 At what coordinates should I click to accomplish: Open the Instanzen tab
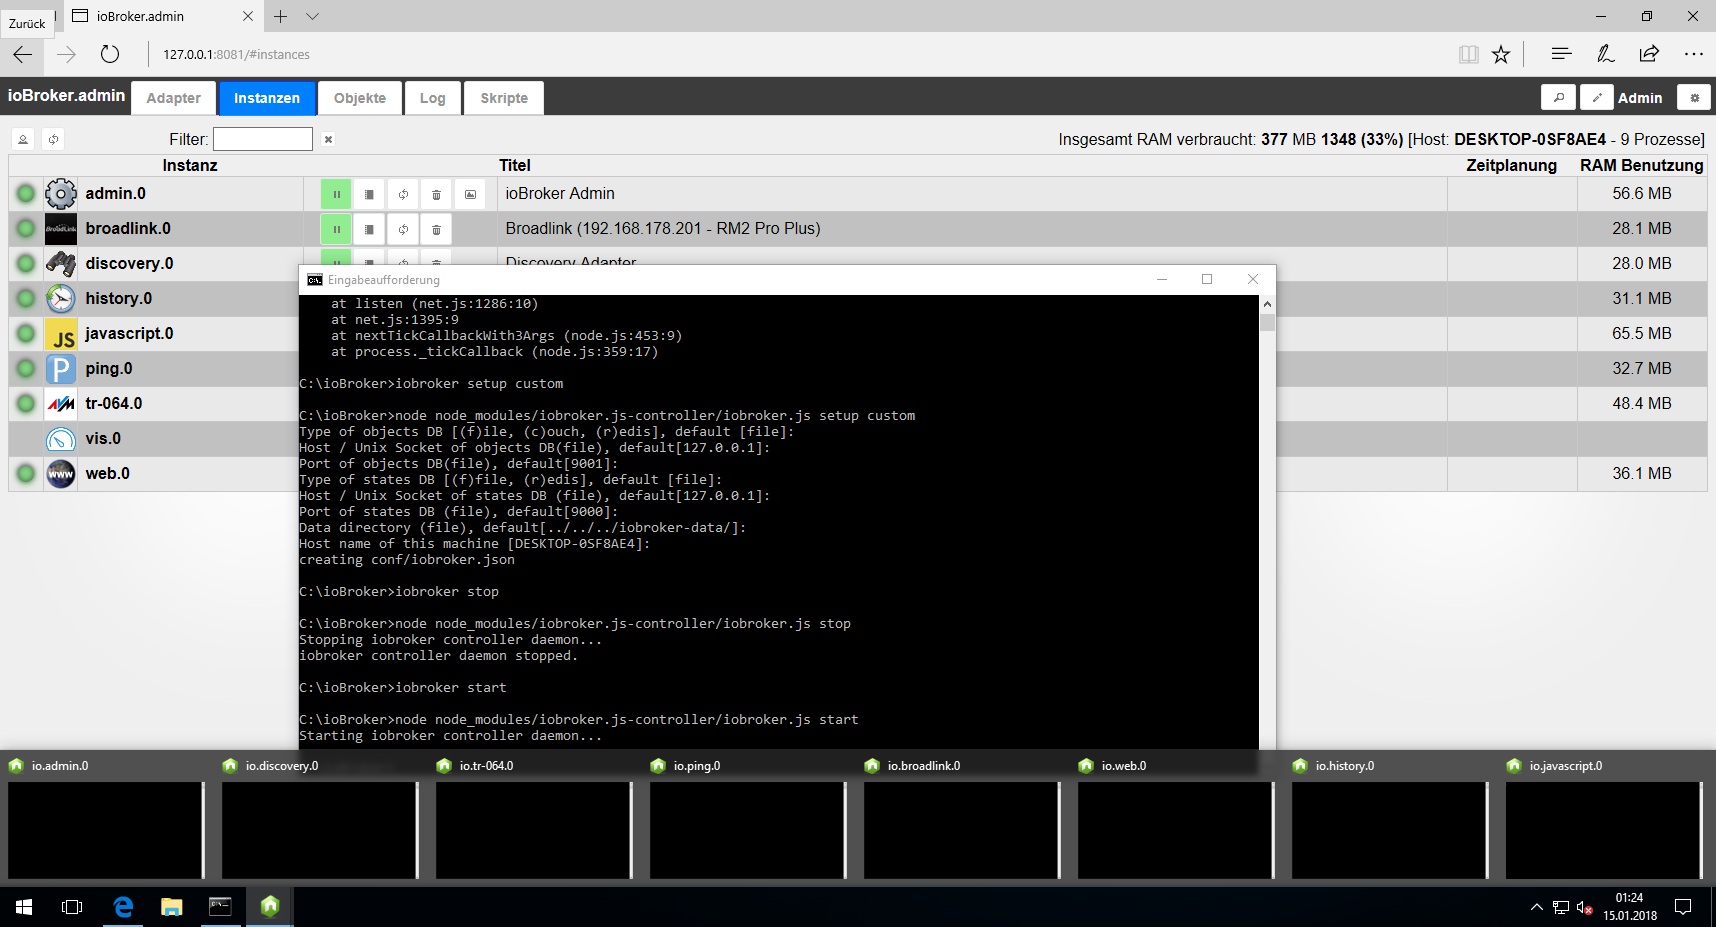coord(267,98)
